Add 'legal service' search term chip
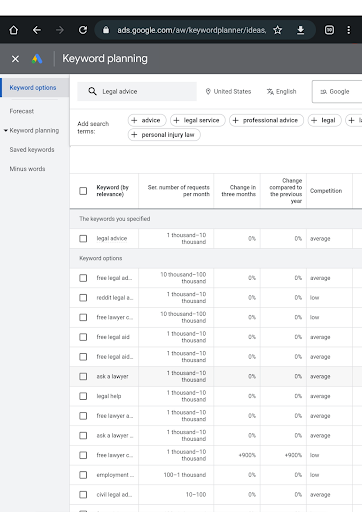362x512 pixels. click(x=198, y=120)
